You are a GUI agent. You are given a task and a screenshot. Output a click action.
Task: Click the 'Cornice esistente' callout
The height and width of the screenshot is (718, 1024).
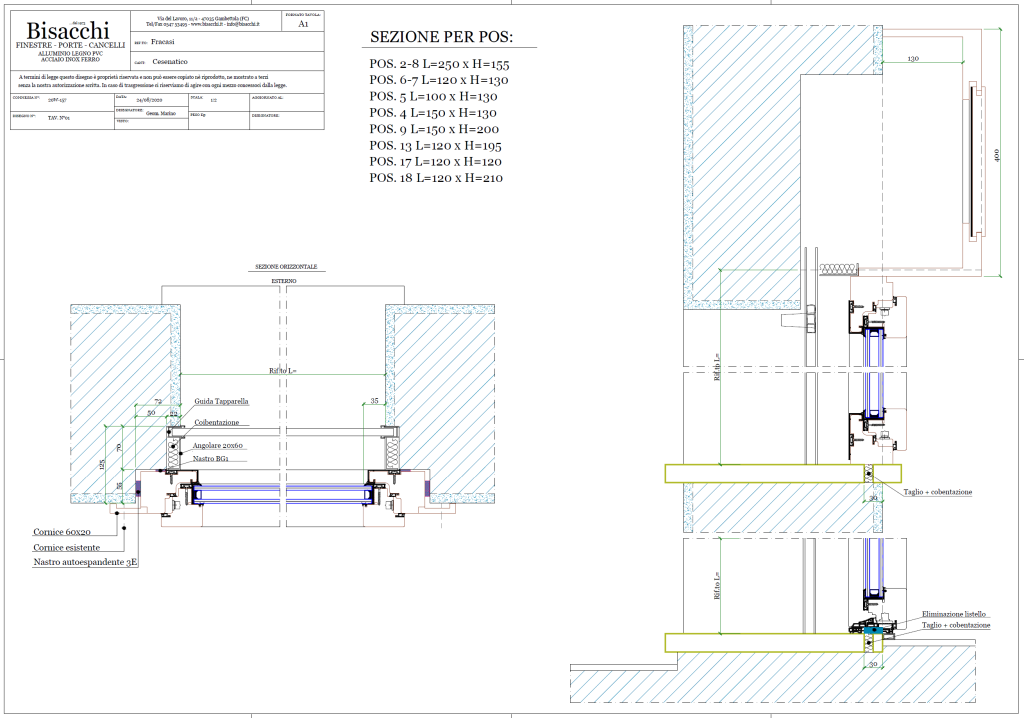click(67, 547)
